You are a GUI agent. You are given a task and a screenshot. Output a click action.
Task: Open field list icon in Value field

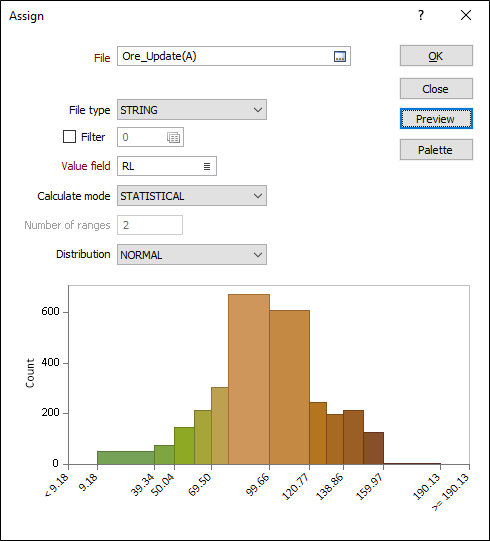click(207, 166)
